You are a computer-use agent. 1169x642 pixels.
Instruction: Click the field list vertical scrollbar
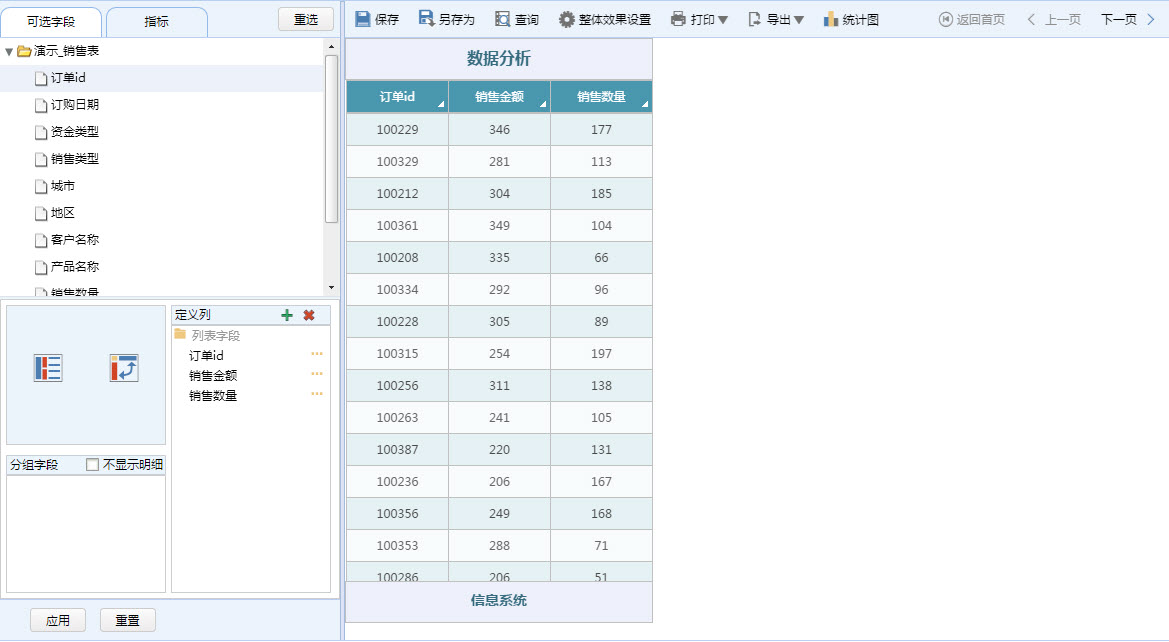pyautogui.click(x=331, y=140)
